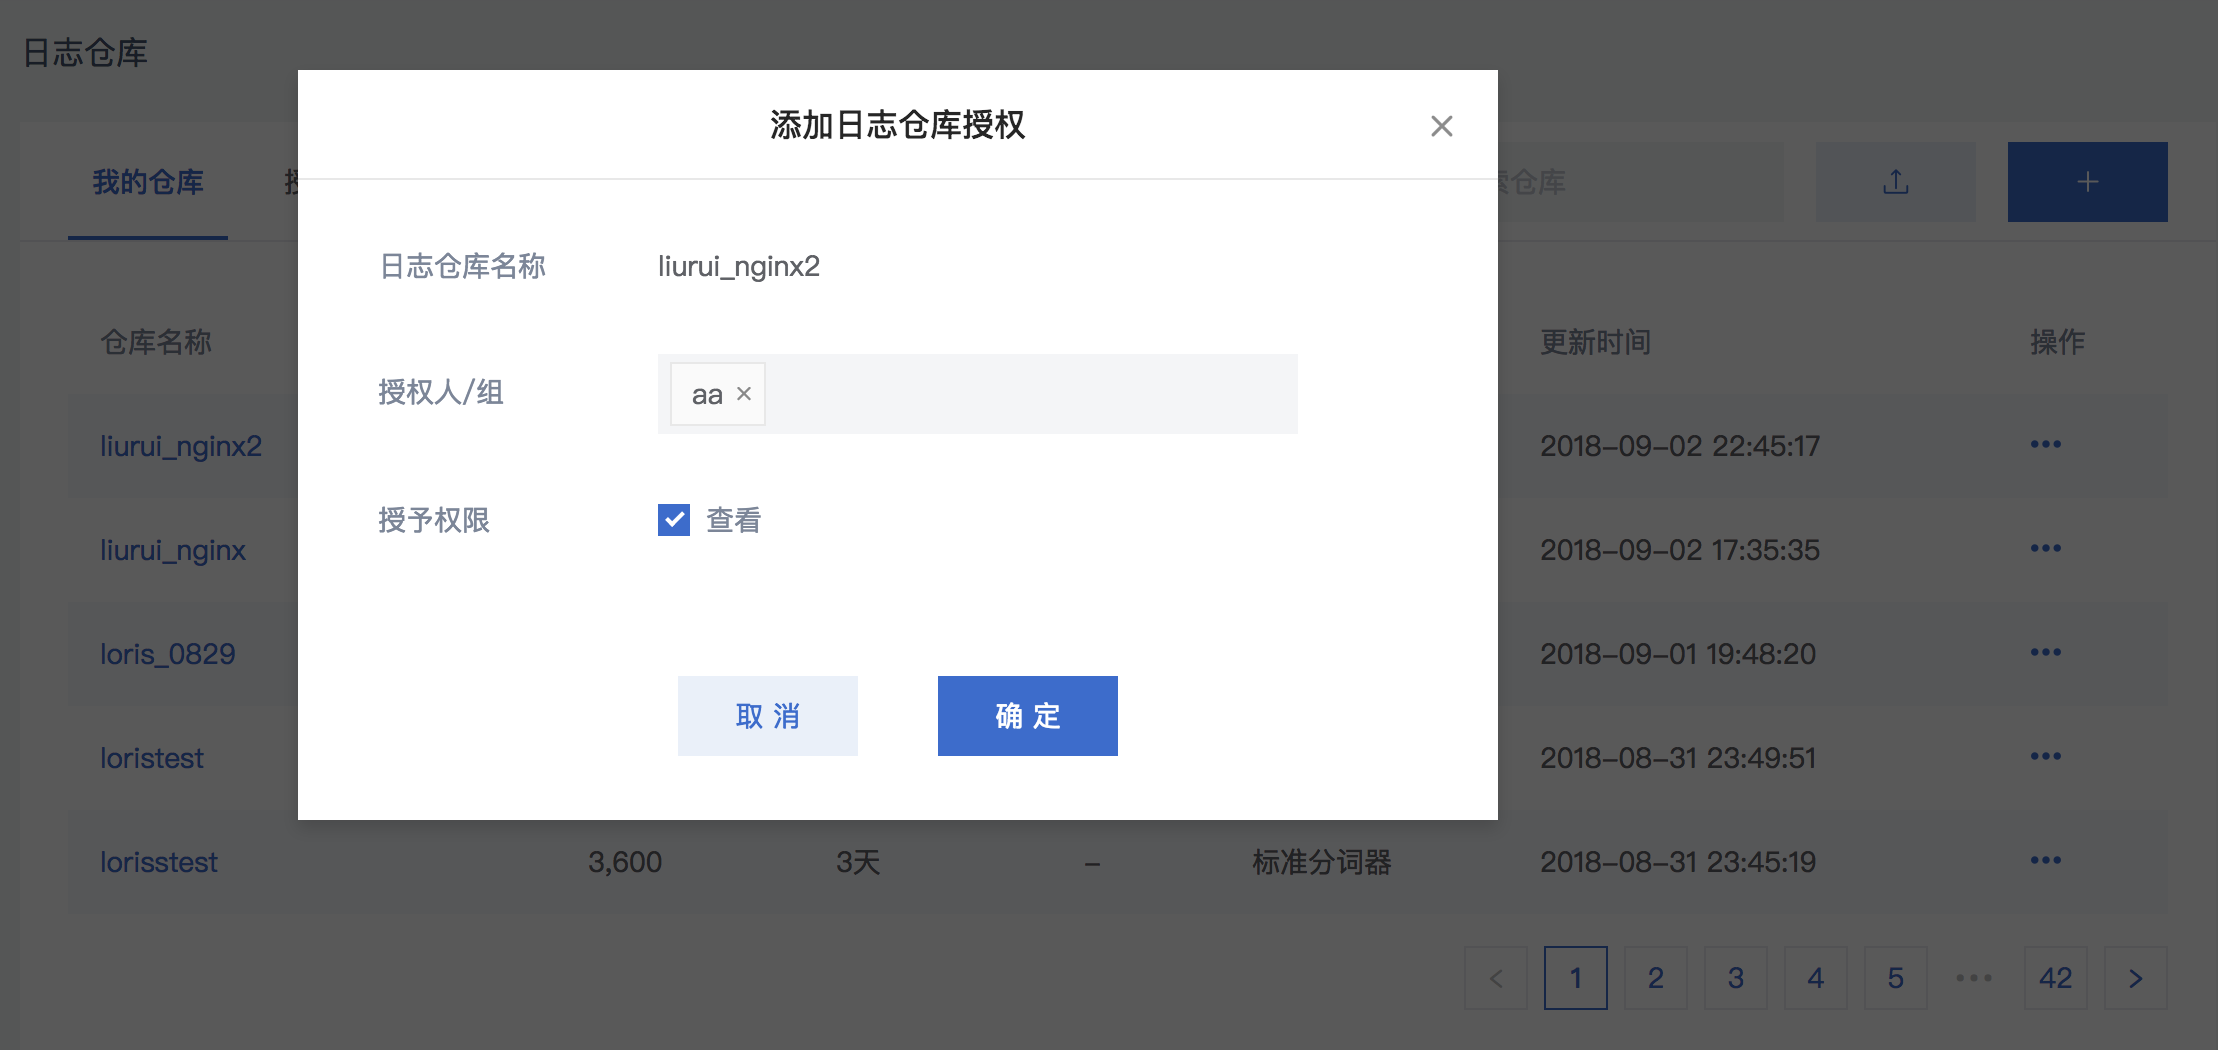Remove the aa tag from the grantee field
The height and width of the screenshot is (1050, 2218).
[x=744, y=394]
